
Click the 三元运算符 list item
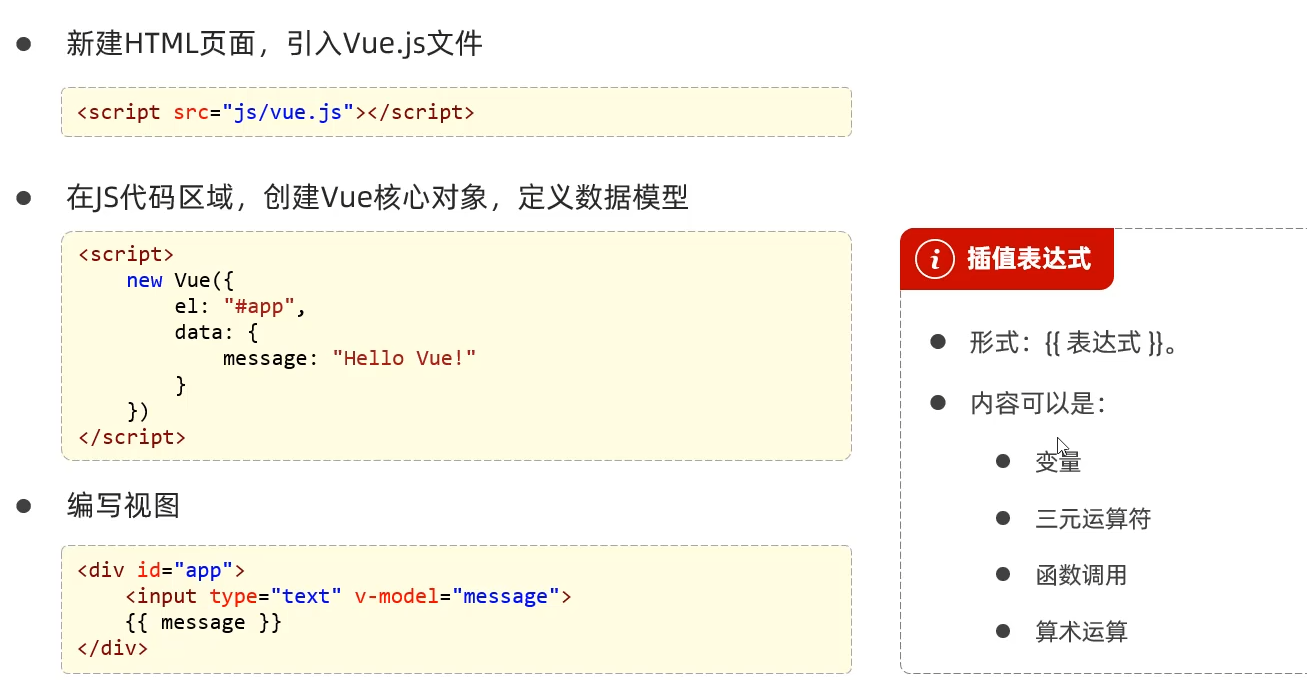click(1093, 518)
